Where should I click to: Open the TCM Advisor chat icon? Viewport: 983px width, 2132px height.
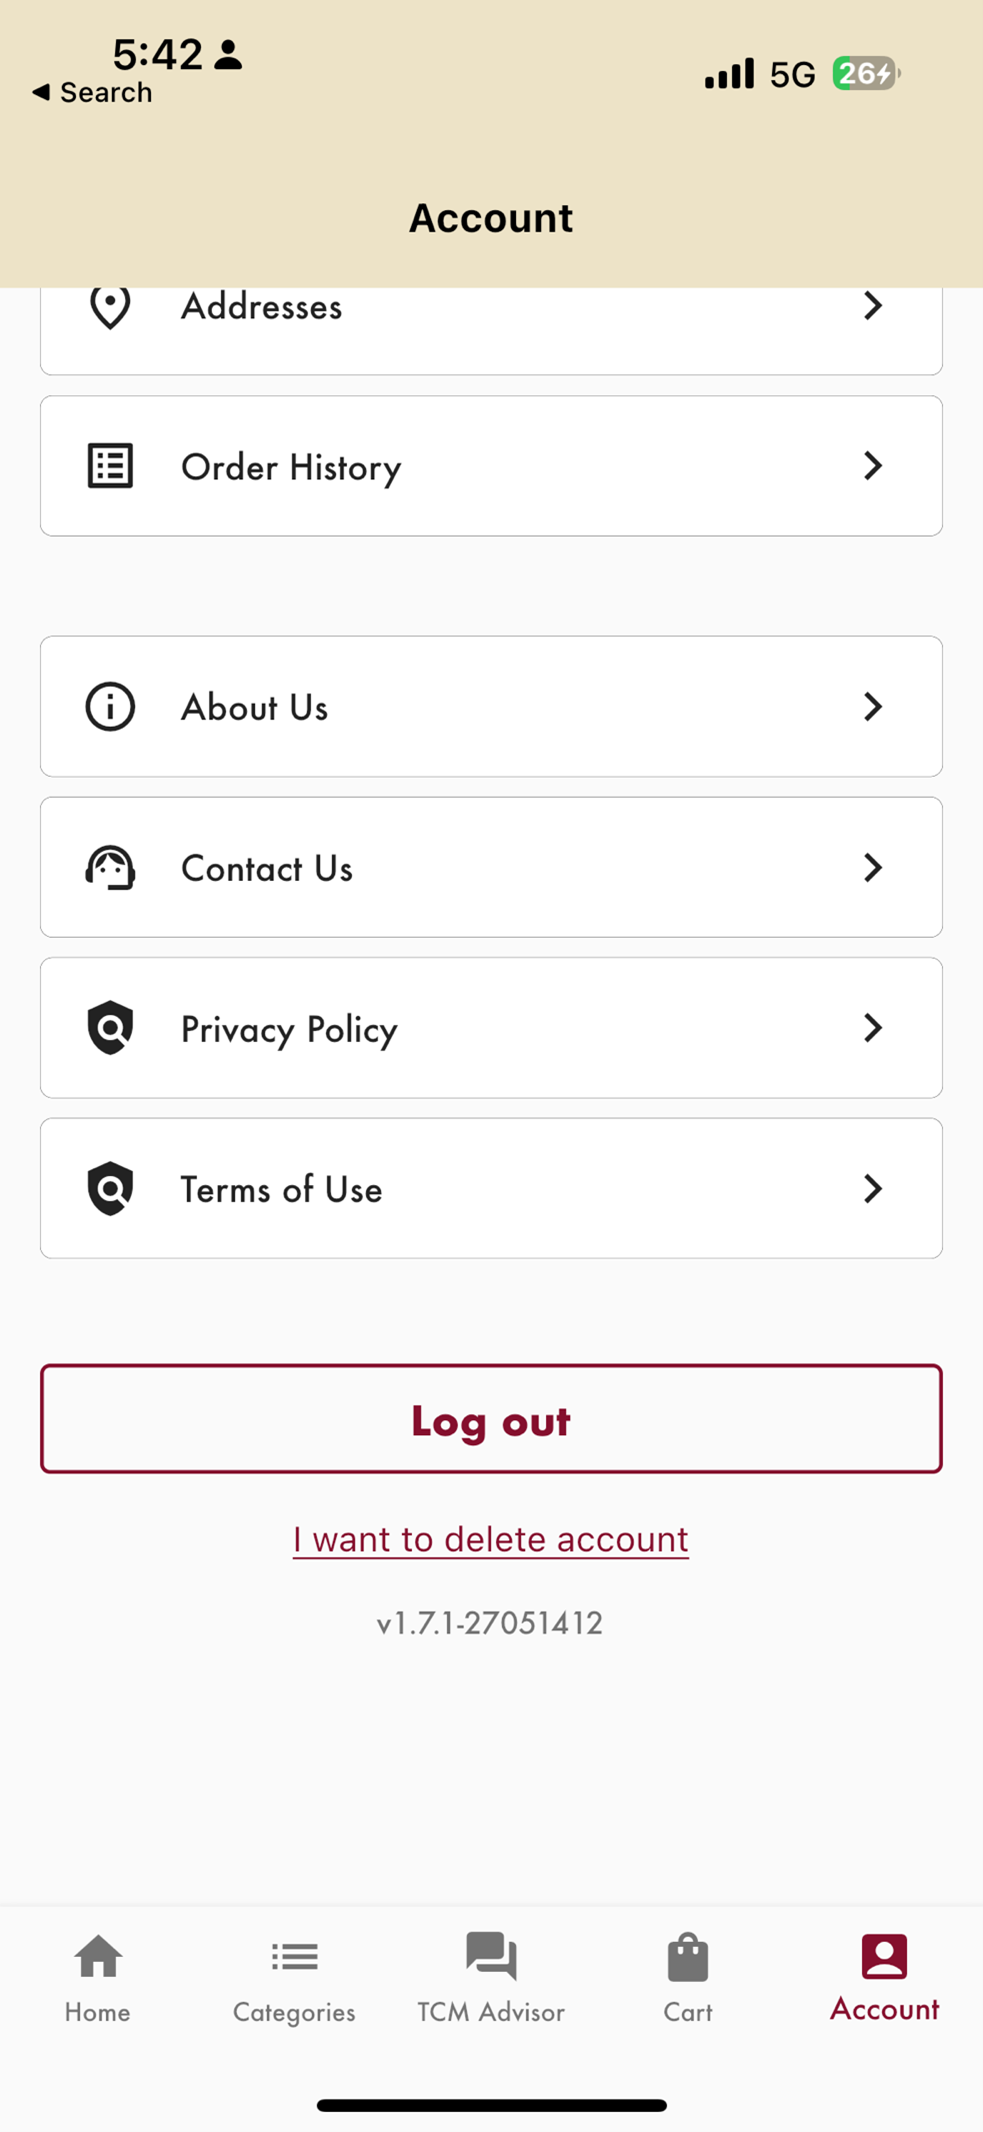491,1956
